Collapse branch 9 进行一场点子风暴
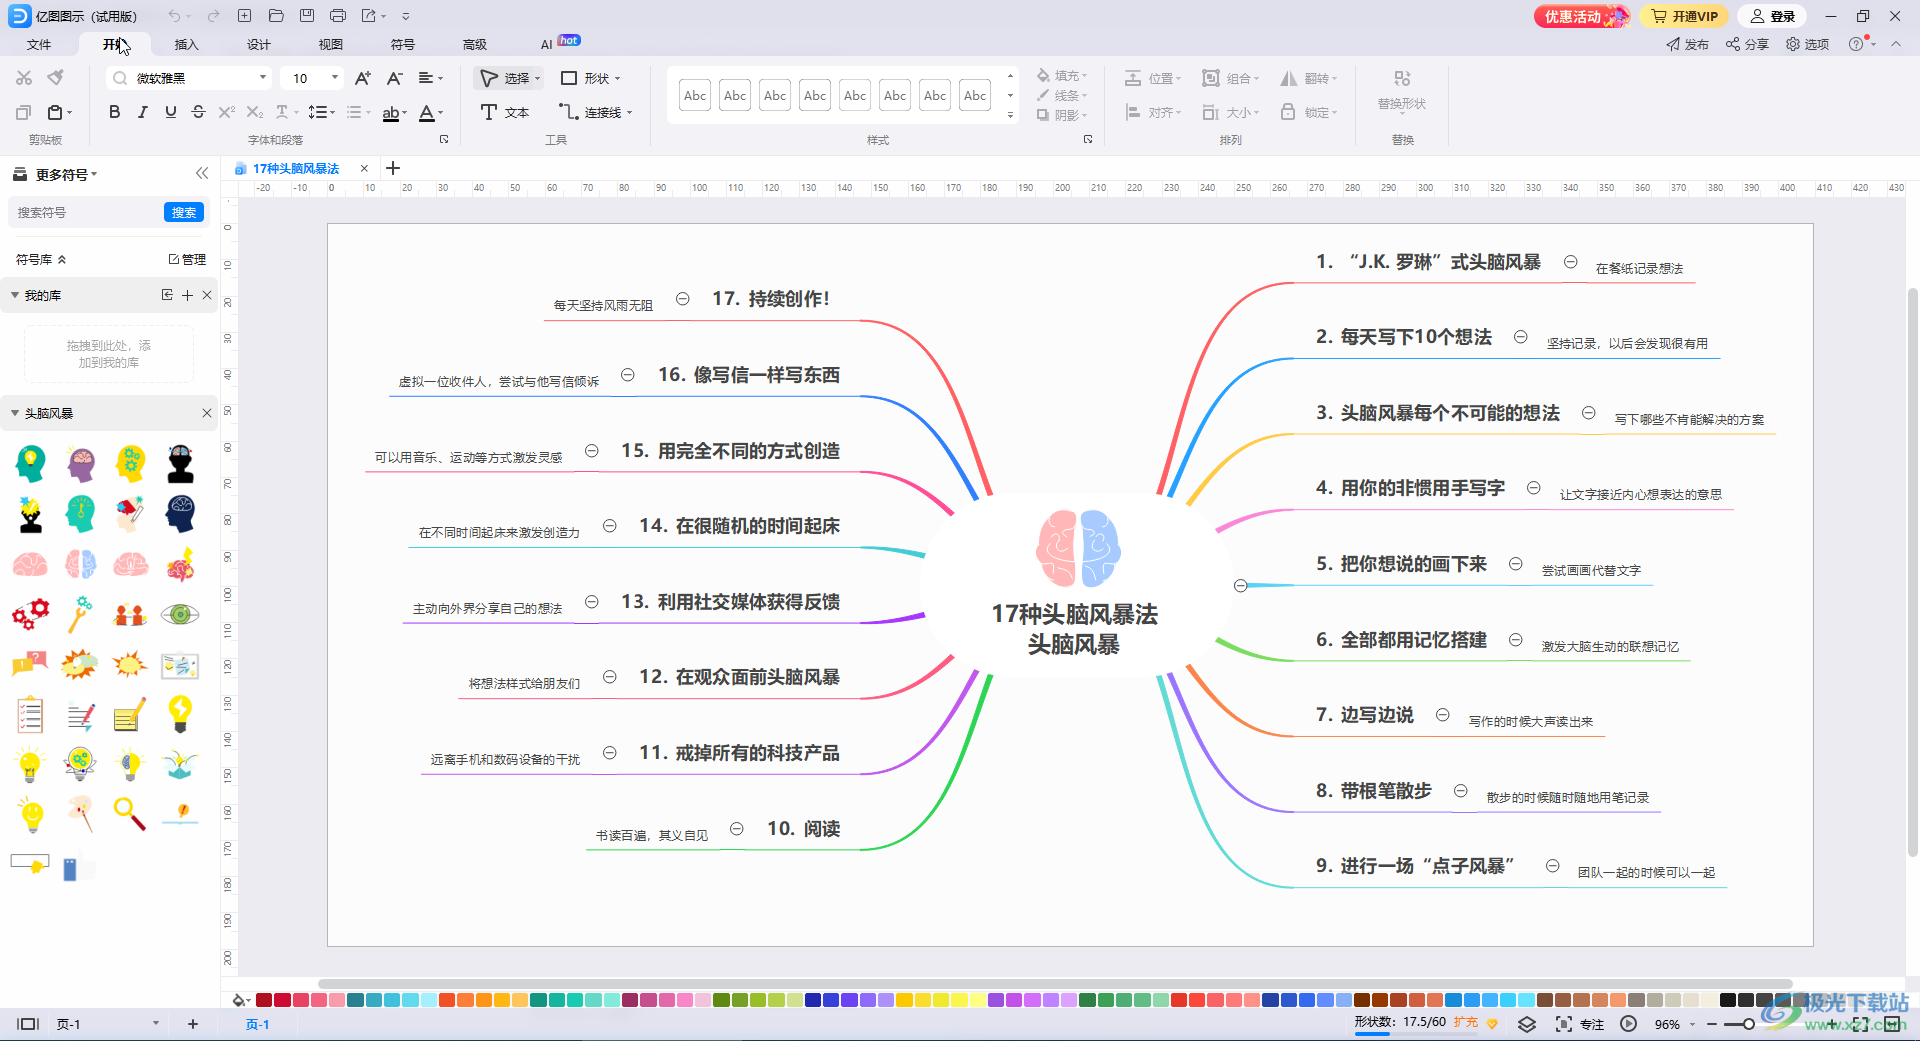Screen dimensions: 1920x1041 [x=1553, y=866]
